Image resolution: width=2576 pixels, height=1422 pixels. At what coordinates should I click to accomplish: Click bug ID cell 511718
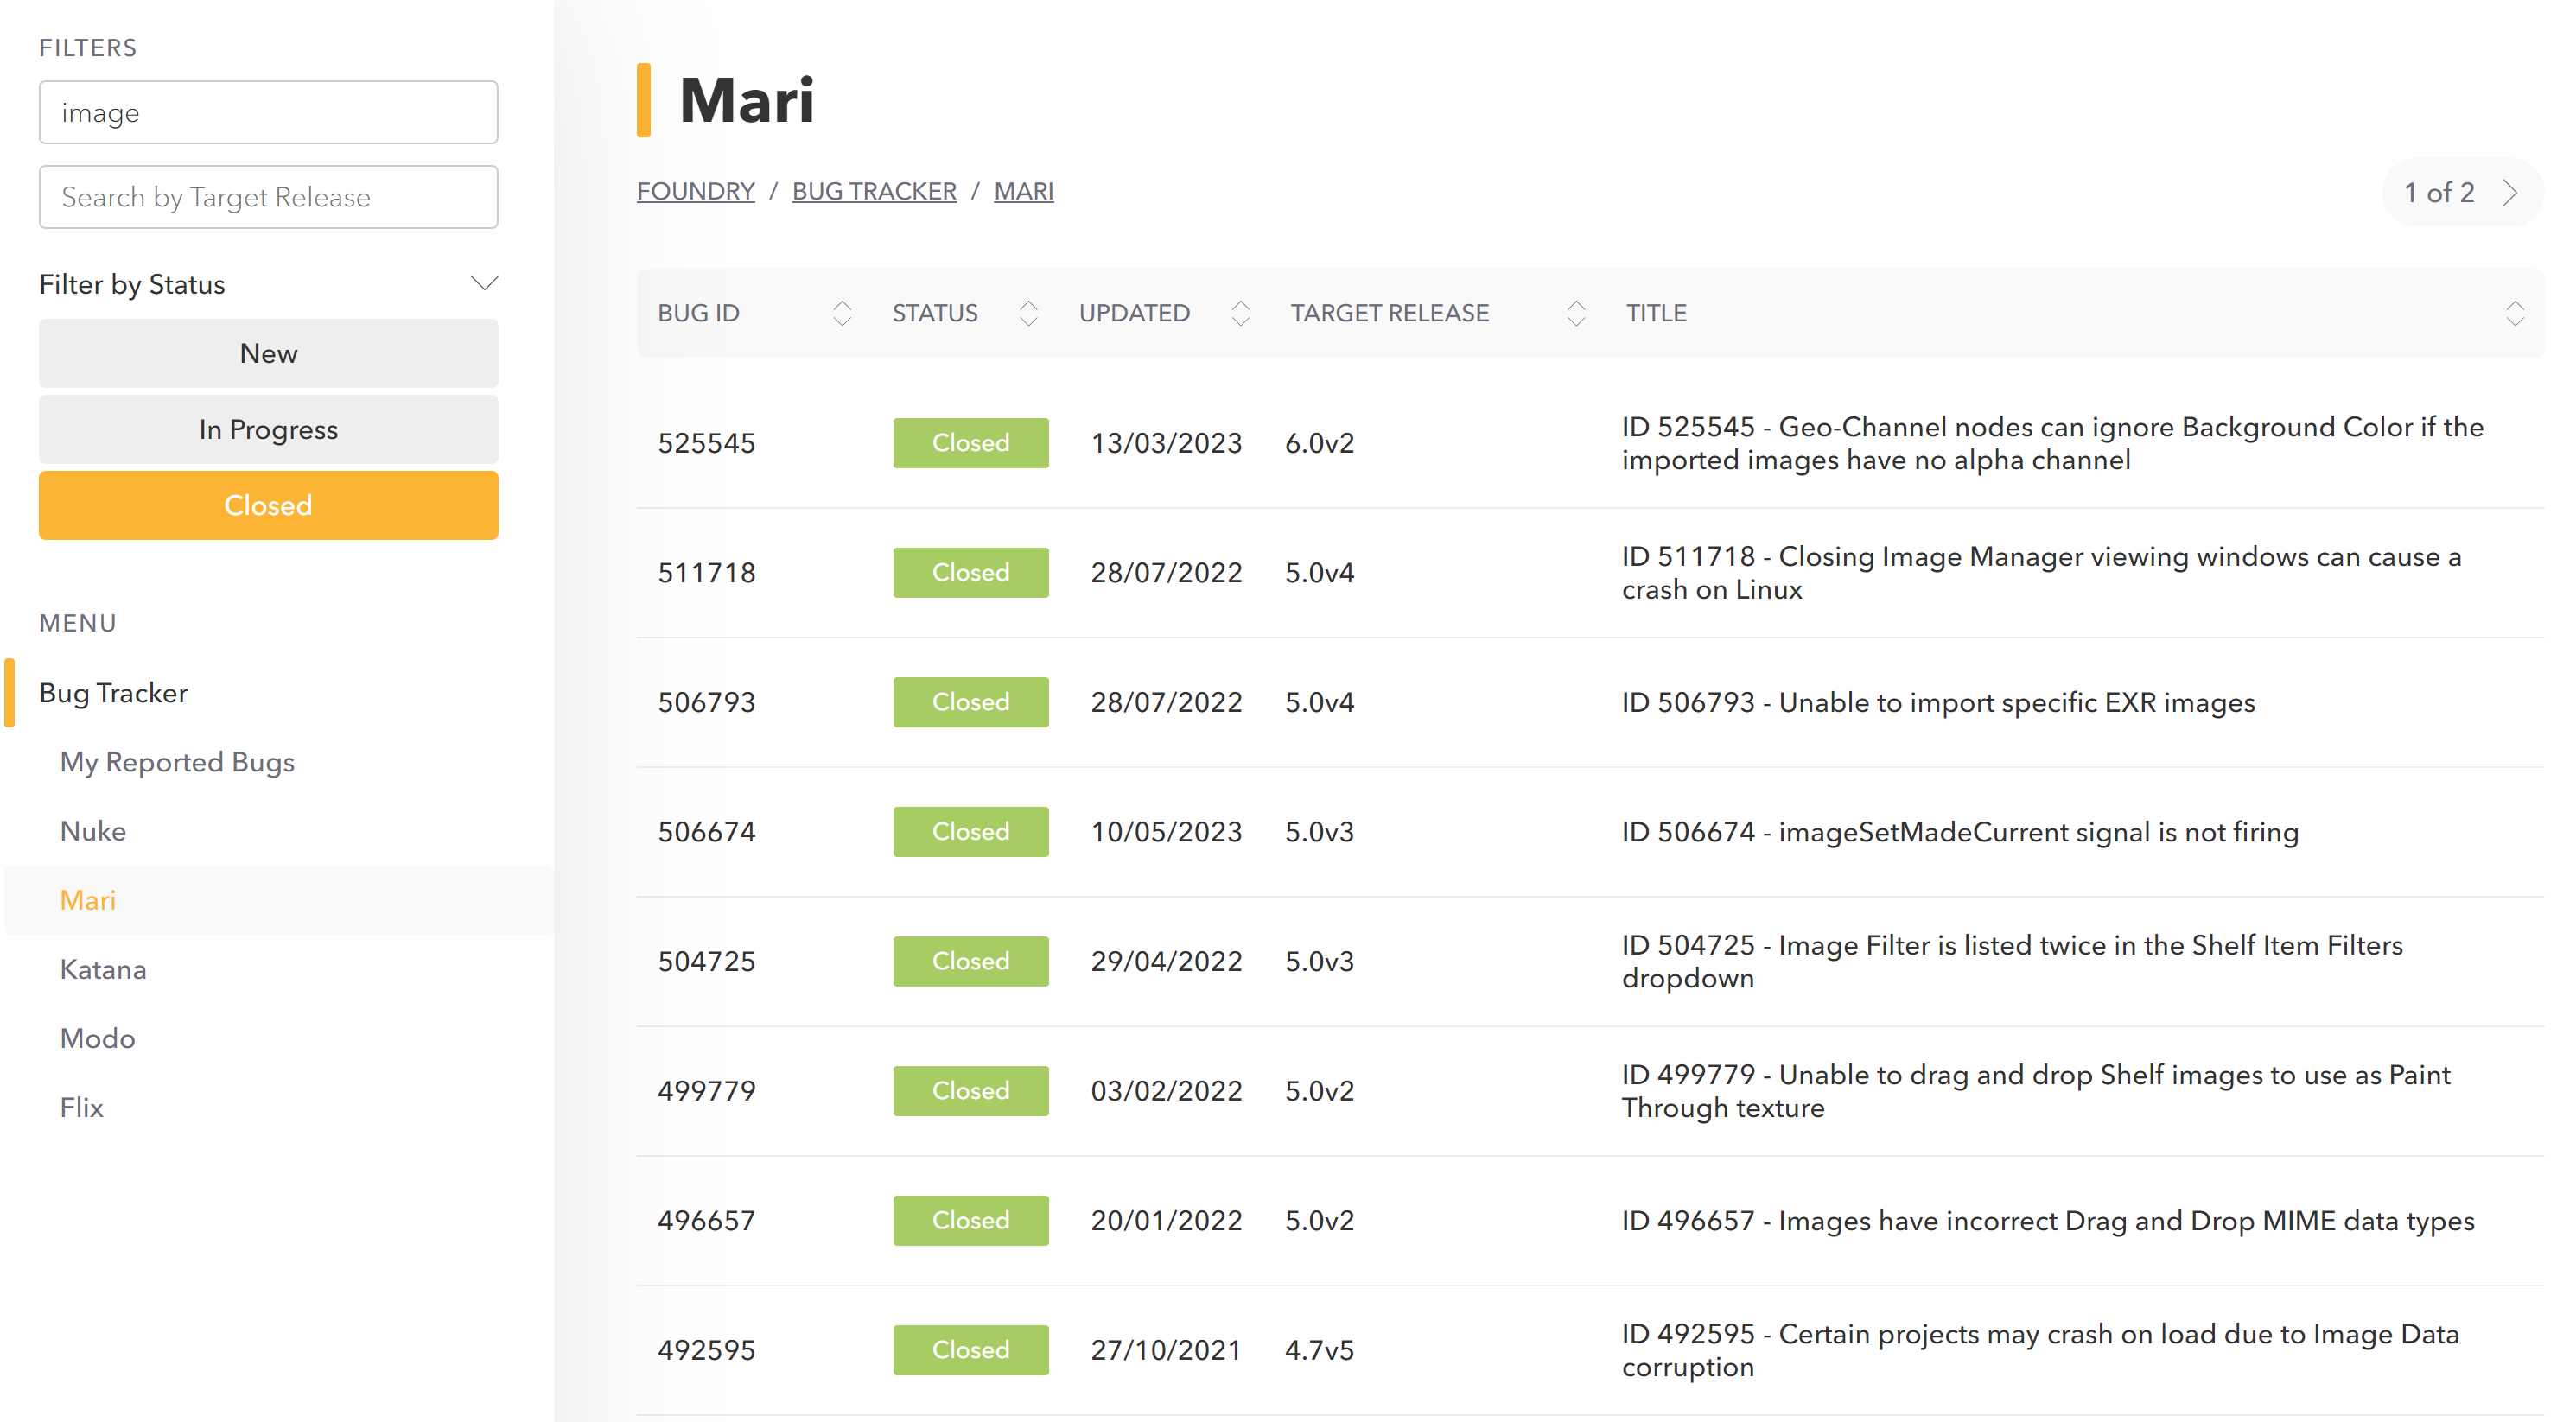[x=706, y=572]
